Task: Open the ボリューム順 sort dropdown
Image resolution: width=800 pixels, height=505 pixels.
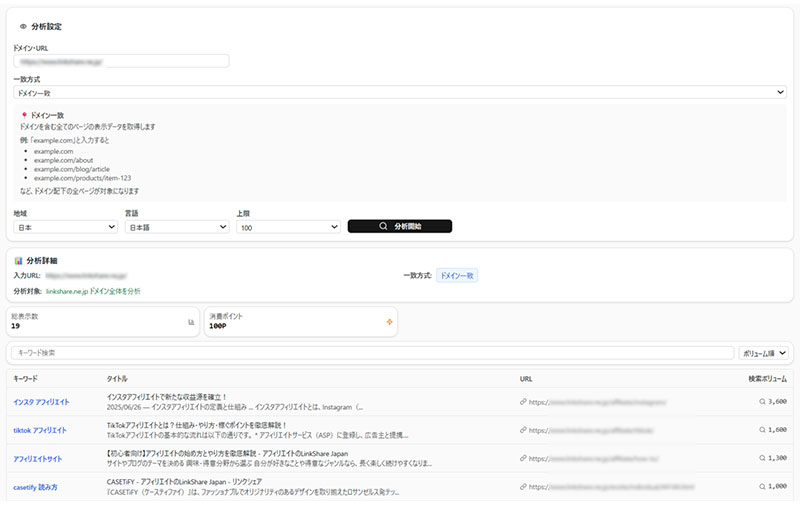Action: pyautogui.click(x=764, y=353)
